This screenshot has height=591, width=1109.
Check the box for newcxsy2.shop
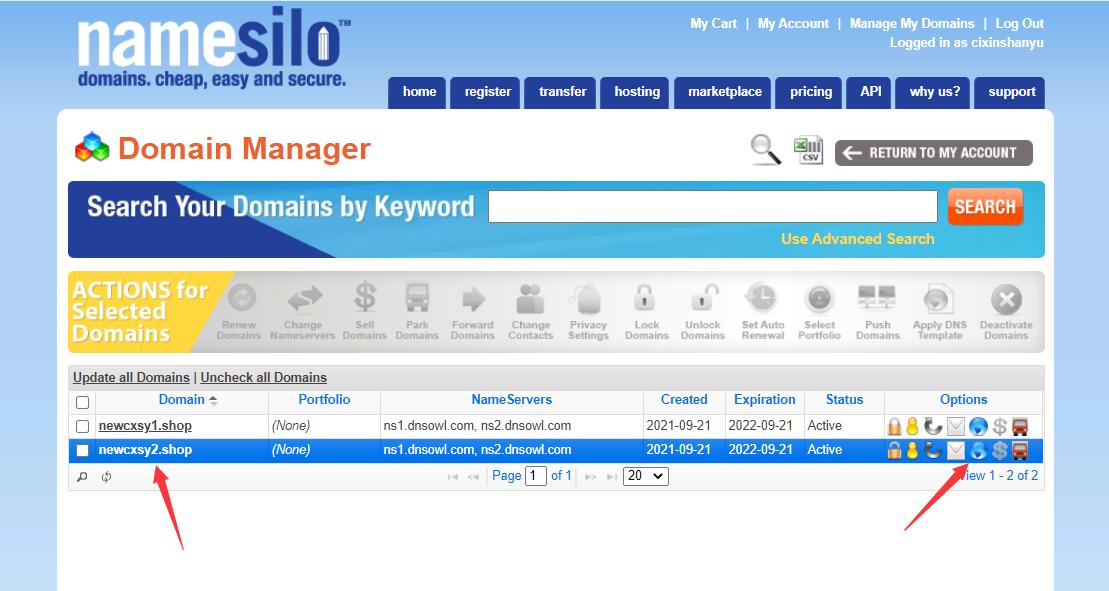[83, 450]
